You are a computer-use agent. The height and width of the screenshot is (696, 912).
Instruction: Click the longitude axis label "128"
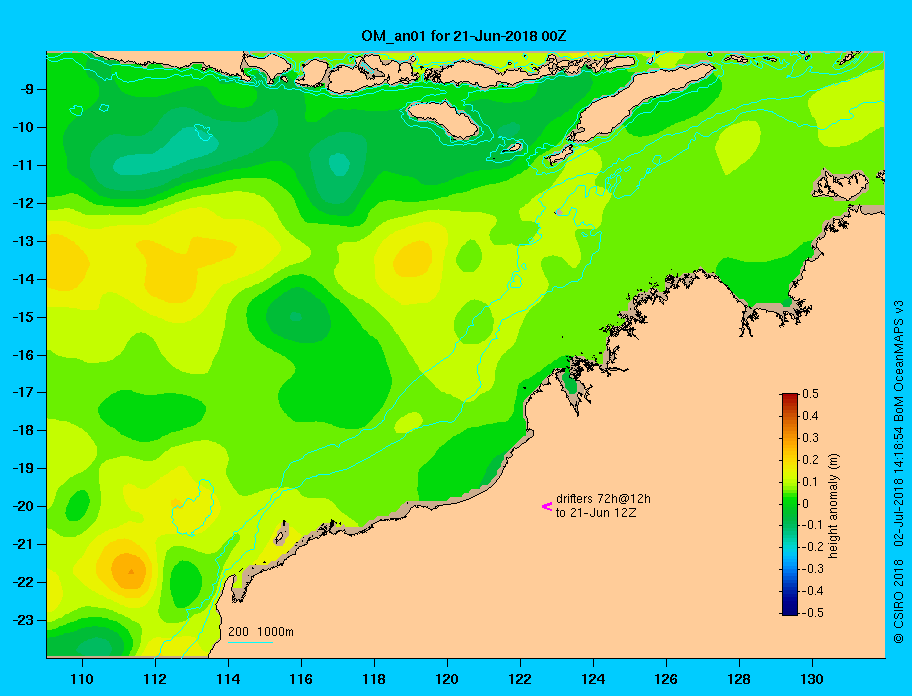coord(739,679)
